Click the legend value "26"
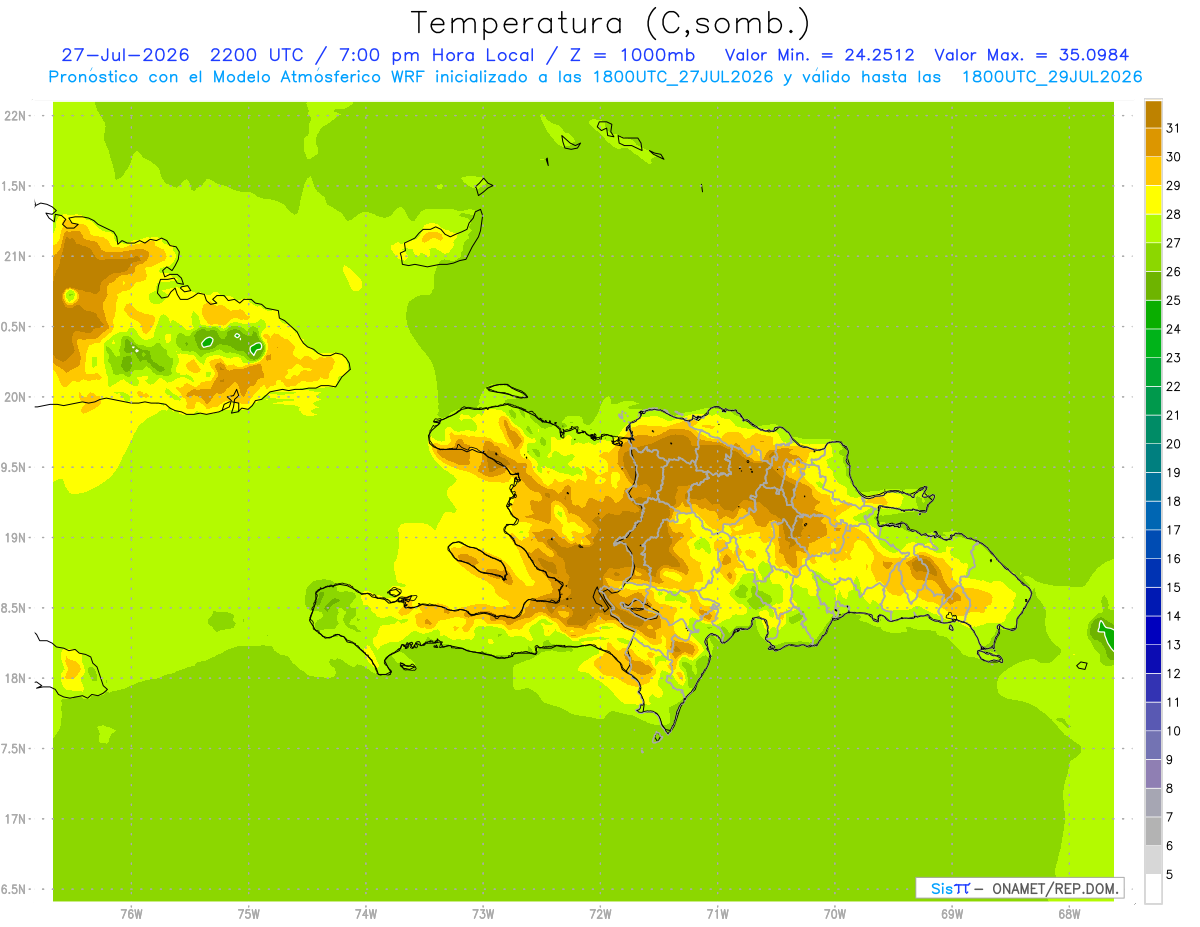The image size is (1200, 927). 1173,271
